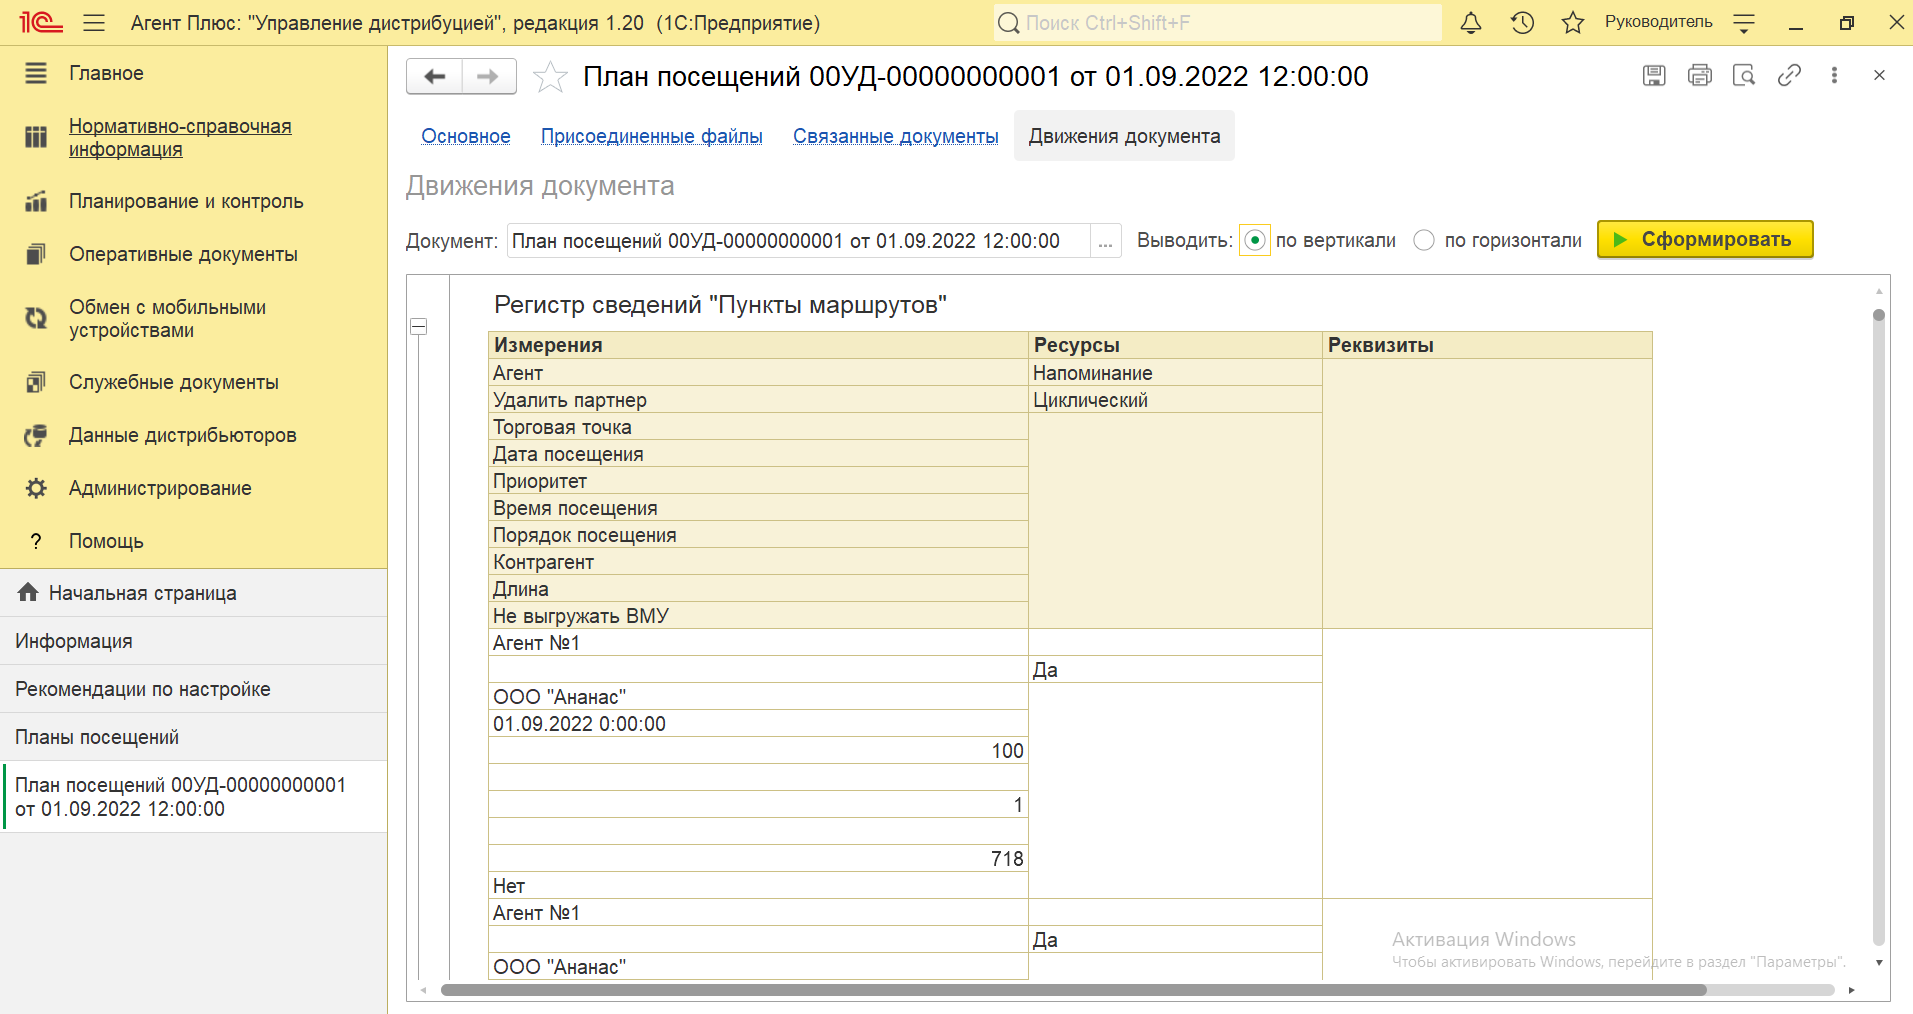Open Обмен с мобильными устройствами section

[x=167, y=319]
